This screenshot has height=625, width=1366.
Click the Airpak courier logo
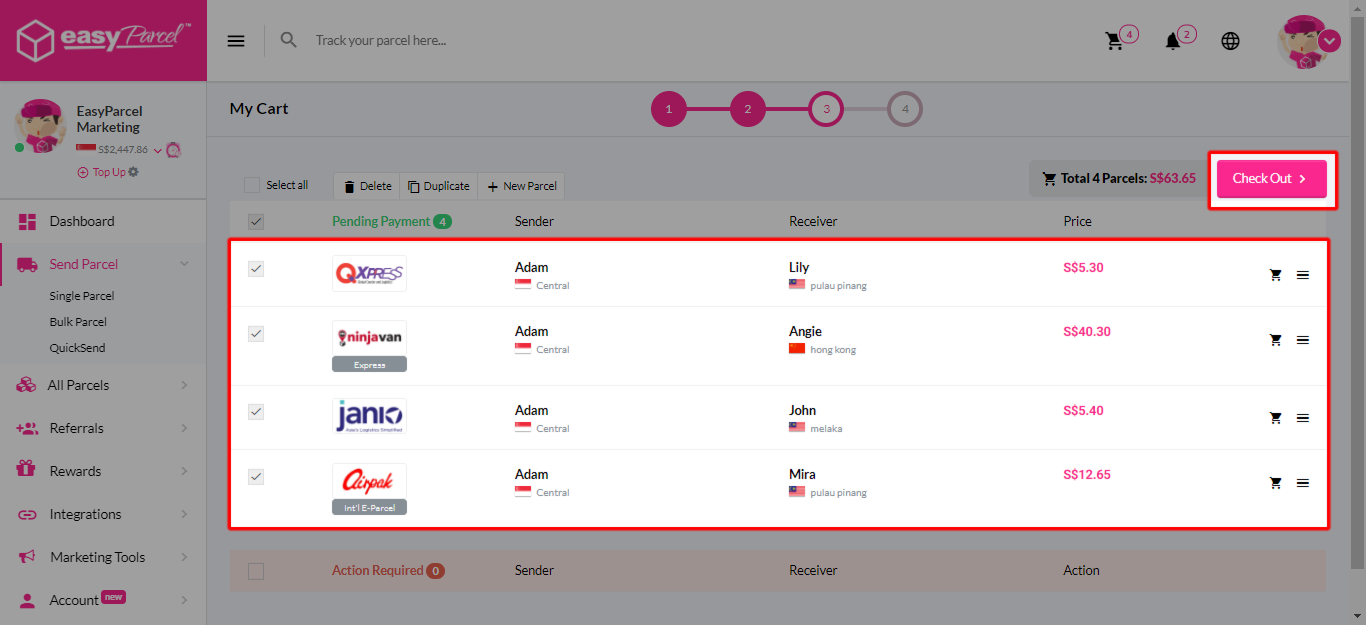pos(369,481)
